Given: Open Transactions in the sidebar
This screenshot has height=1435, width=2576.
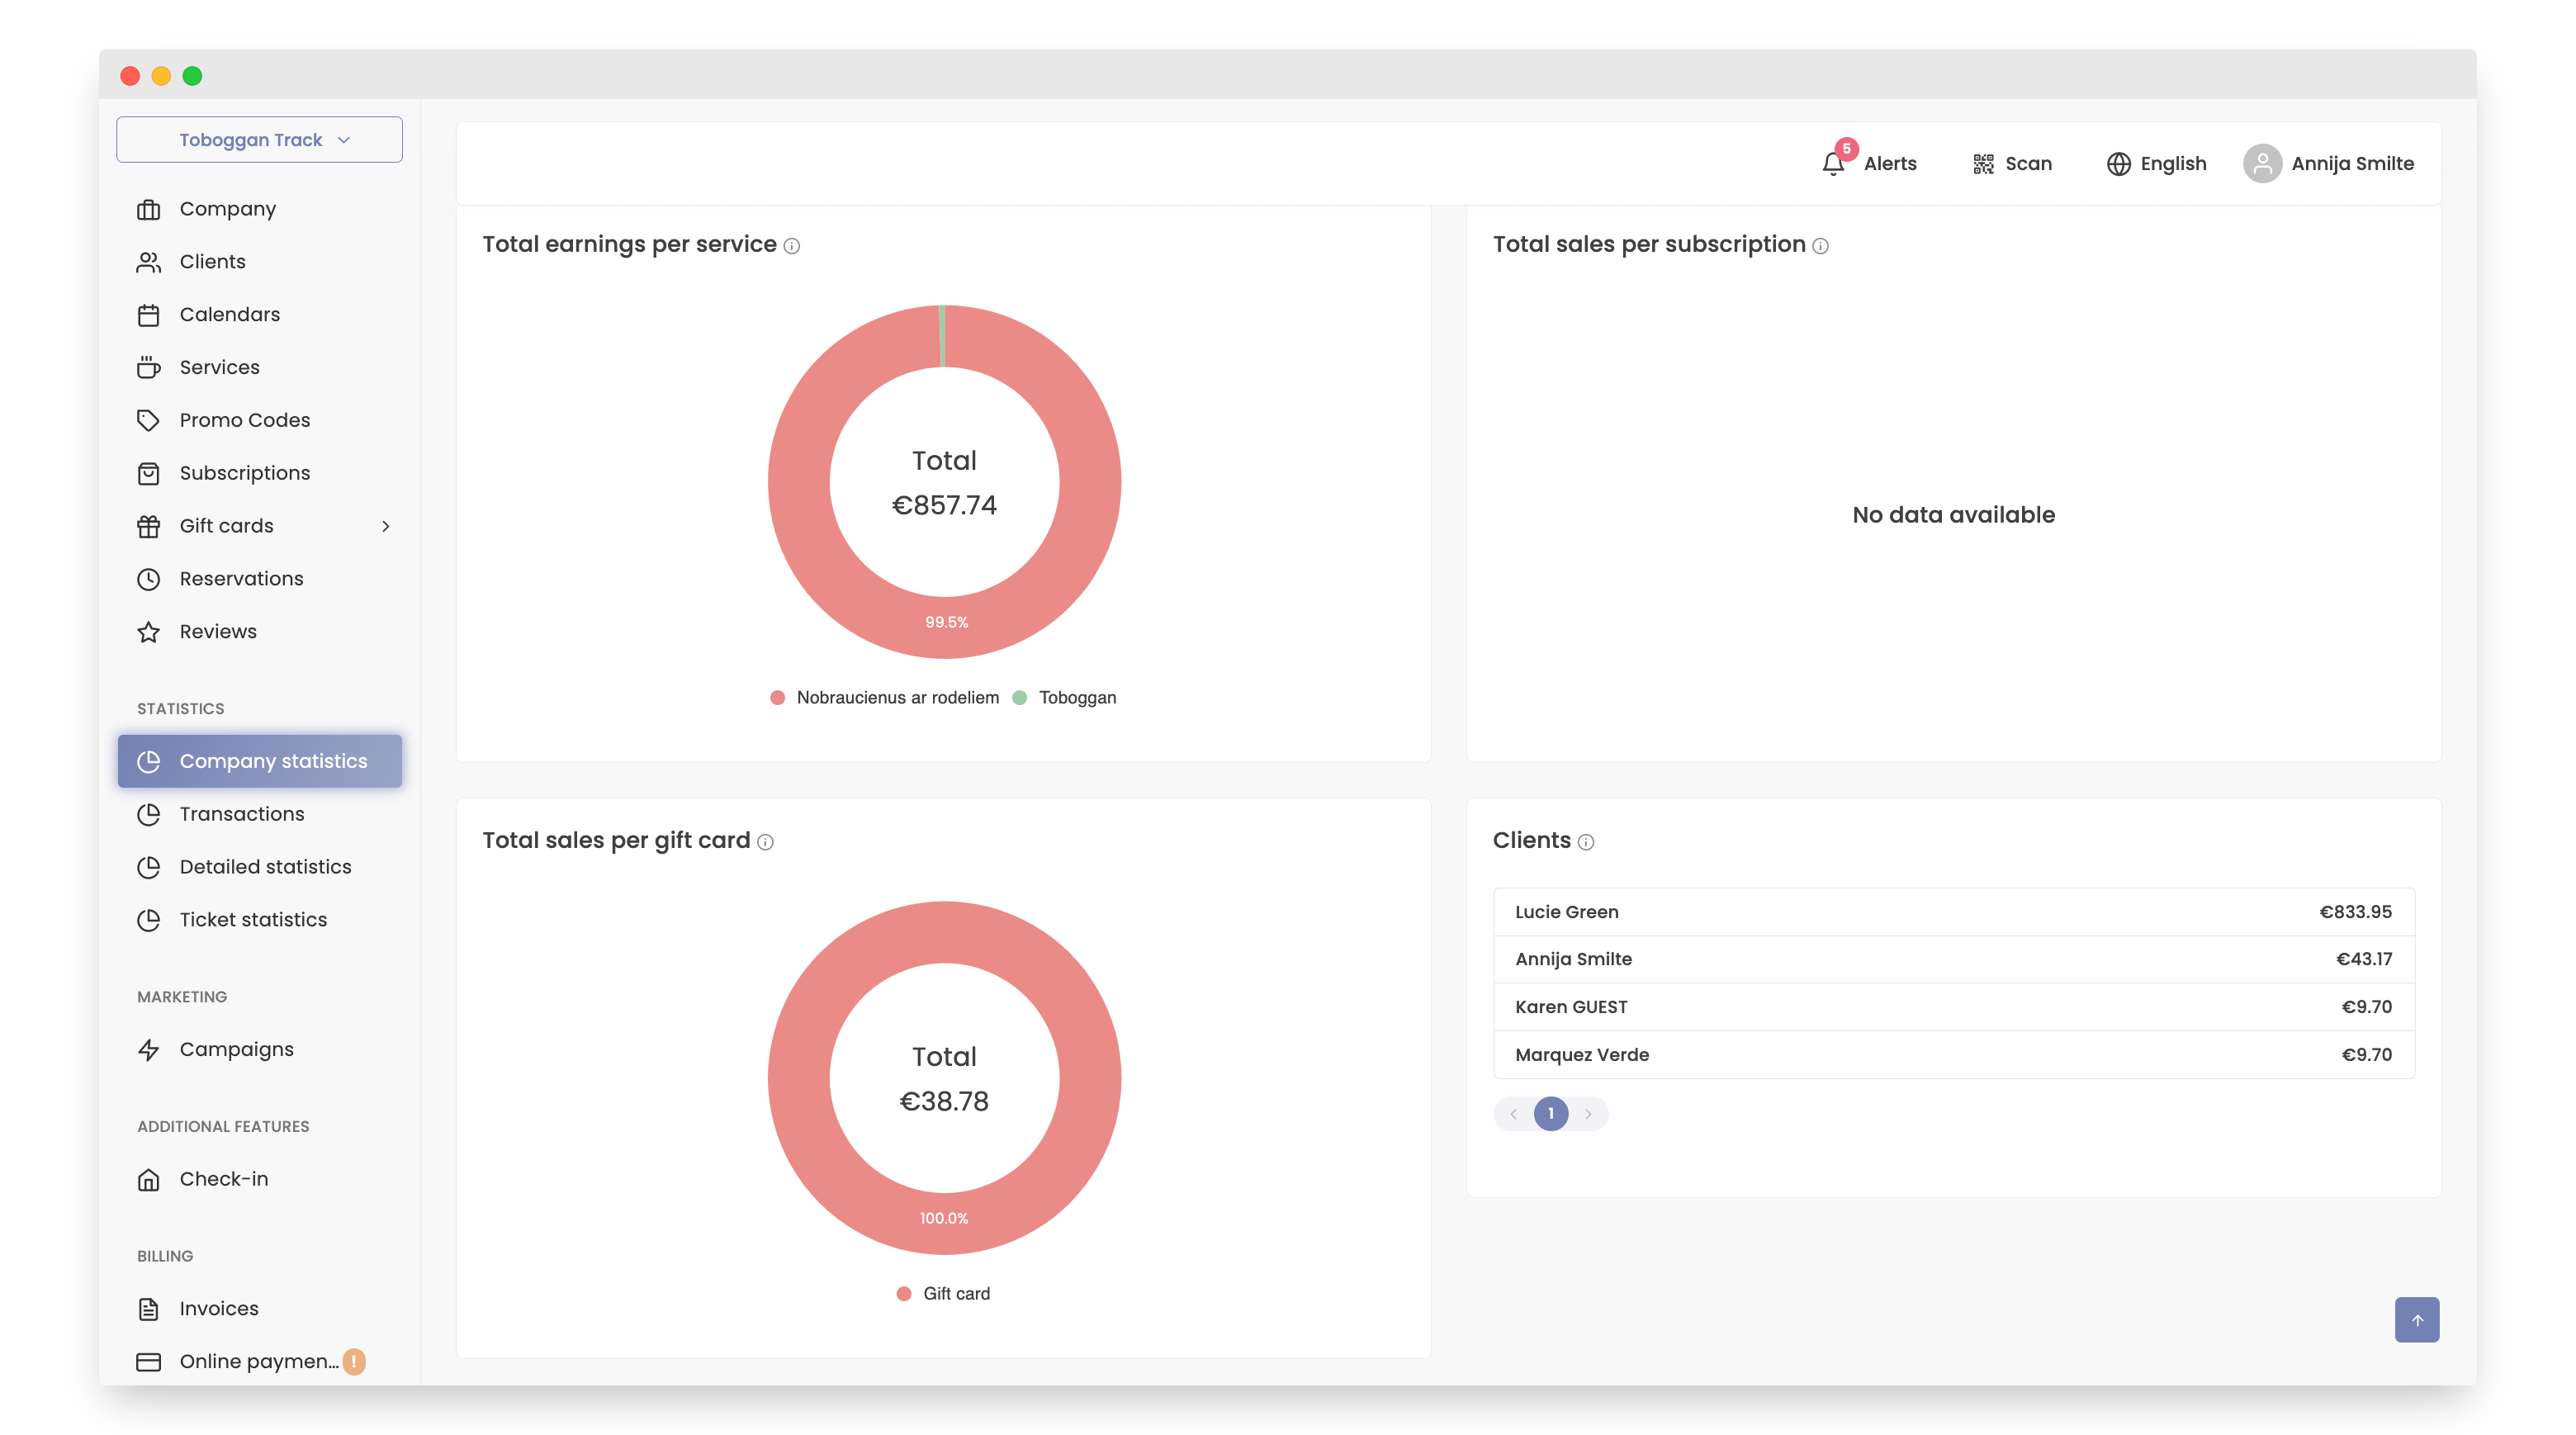Looking at the screenshot, I should [x=241, y=814].
